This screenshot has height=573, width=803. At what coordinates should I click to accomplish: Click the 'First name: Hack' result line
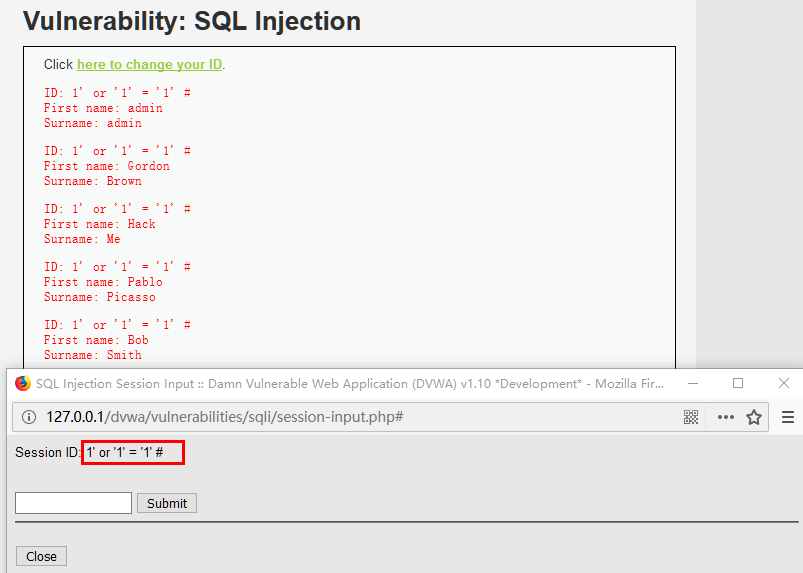tap(100, 224)
